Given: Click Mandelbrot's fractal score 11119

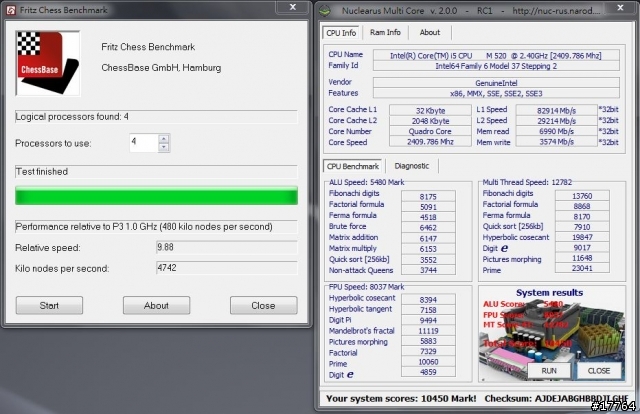Looking at the screenshot, I should pyautogui.click(x=428, y=331).
